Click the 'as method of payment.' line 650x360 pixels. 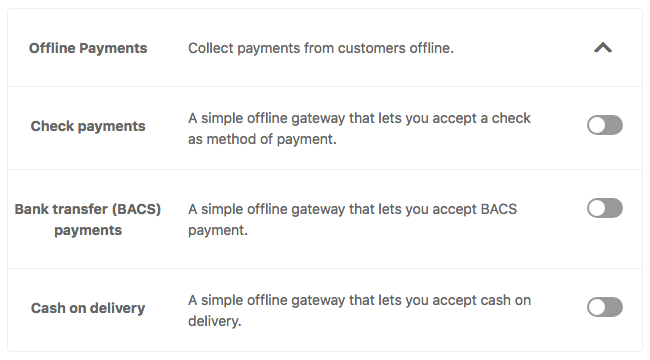[x=262, y=139]
